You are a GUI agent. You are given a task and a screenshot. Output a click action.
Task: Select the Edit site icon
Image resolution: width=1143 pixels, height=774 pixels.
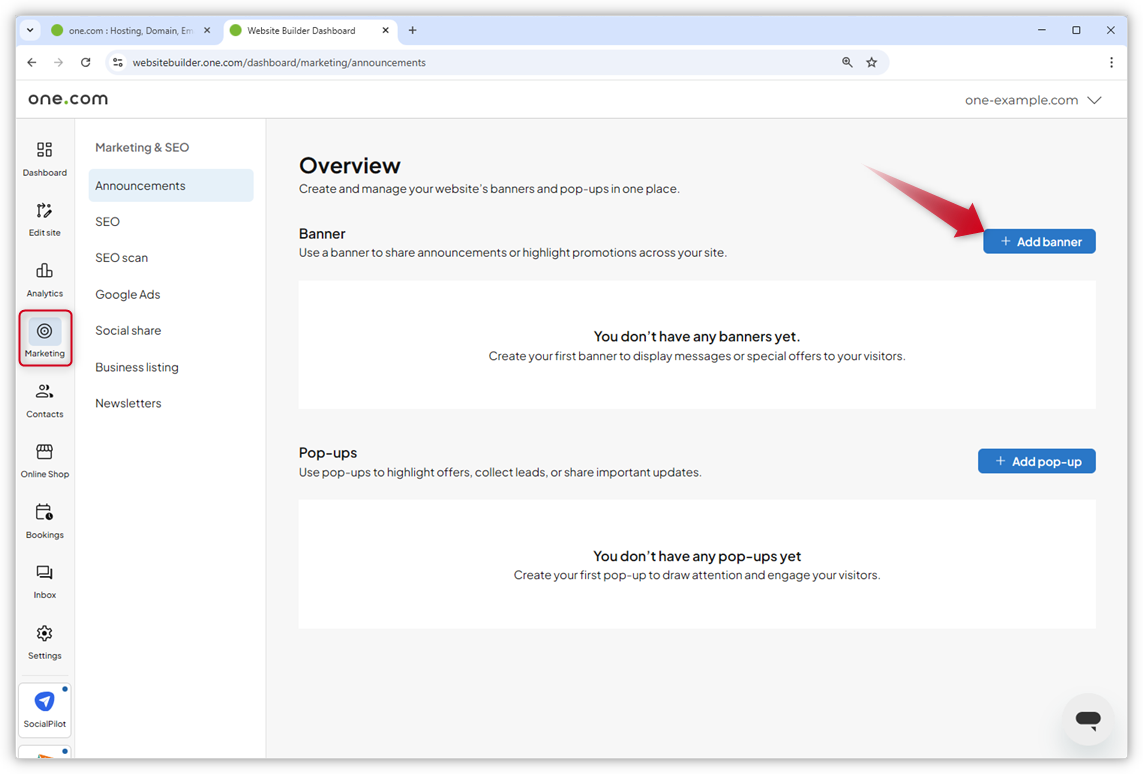[x=44, y=218]
